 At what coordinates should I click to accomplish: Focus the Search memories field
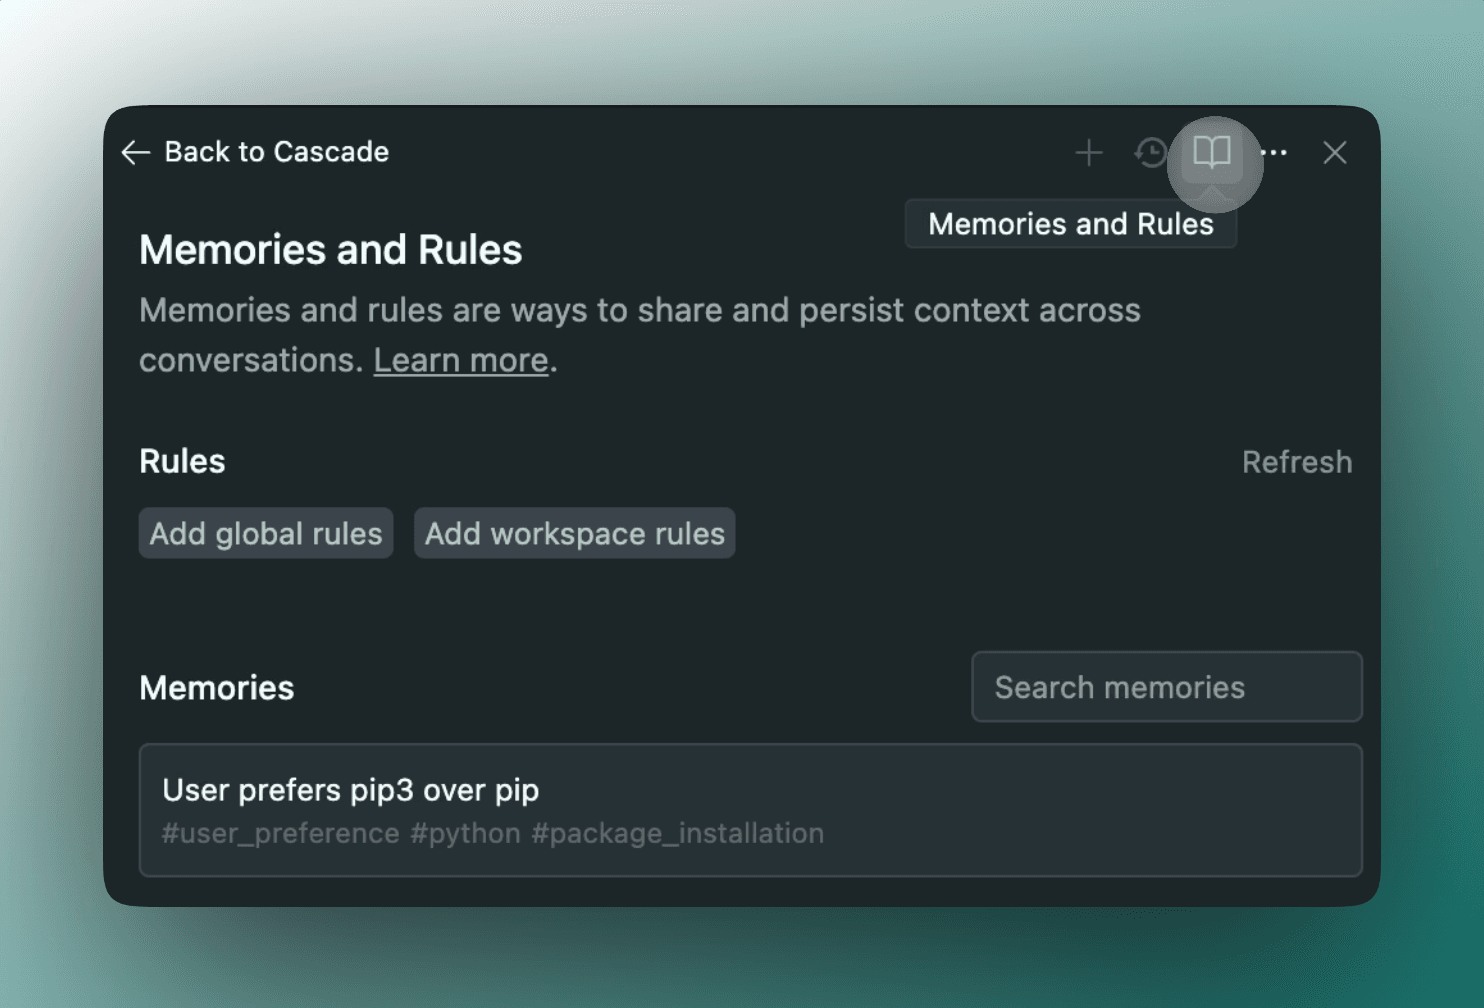pyautogui.click(x=1167, y=687)
